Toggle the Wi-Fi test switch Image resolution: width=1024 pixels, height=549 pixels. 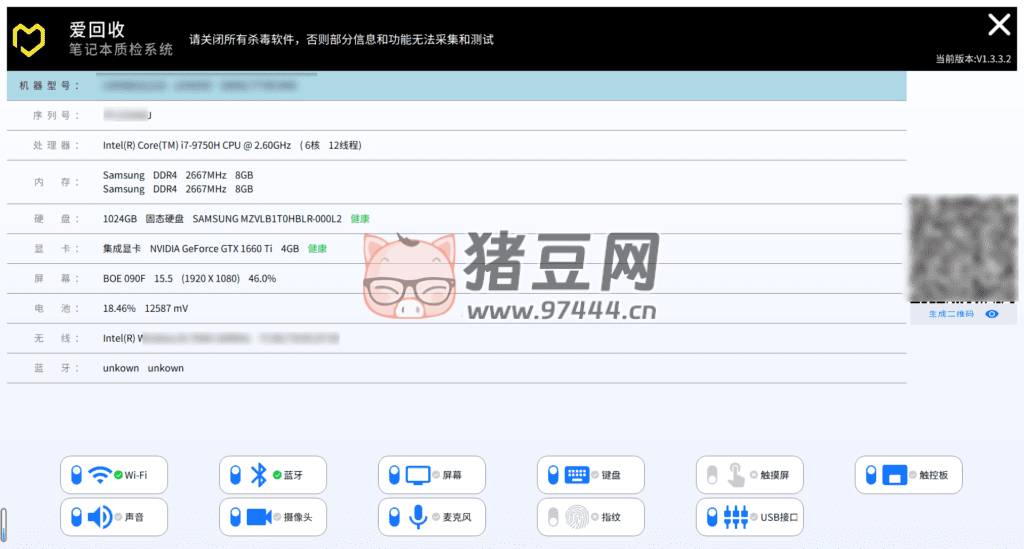pyautogui.click(x=76, y=475)
